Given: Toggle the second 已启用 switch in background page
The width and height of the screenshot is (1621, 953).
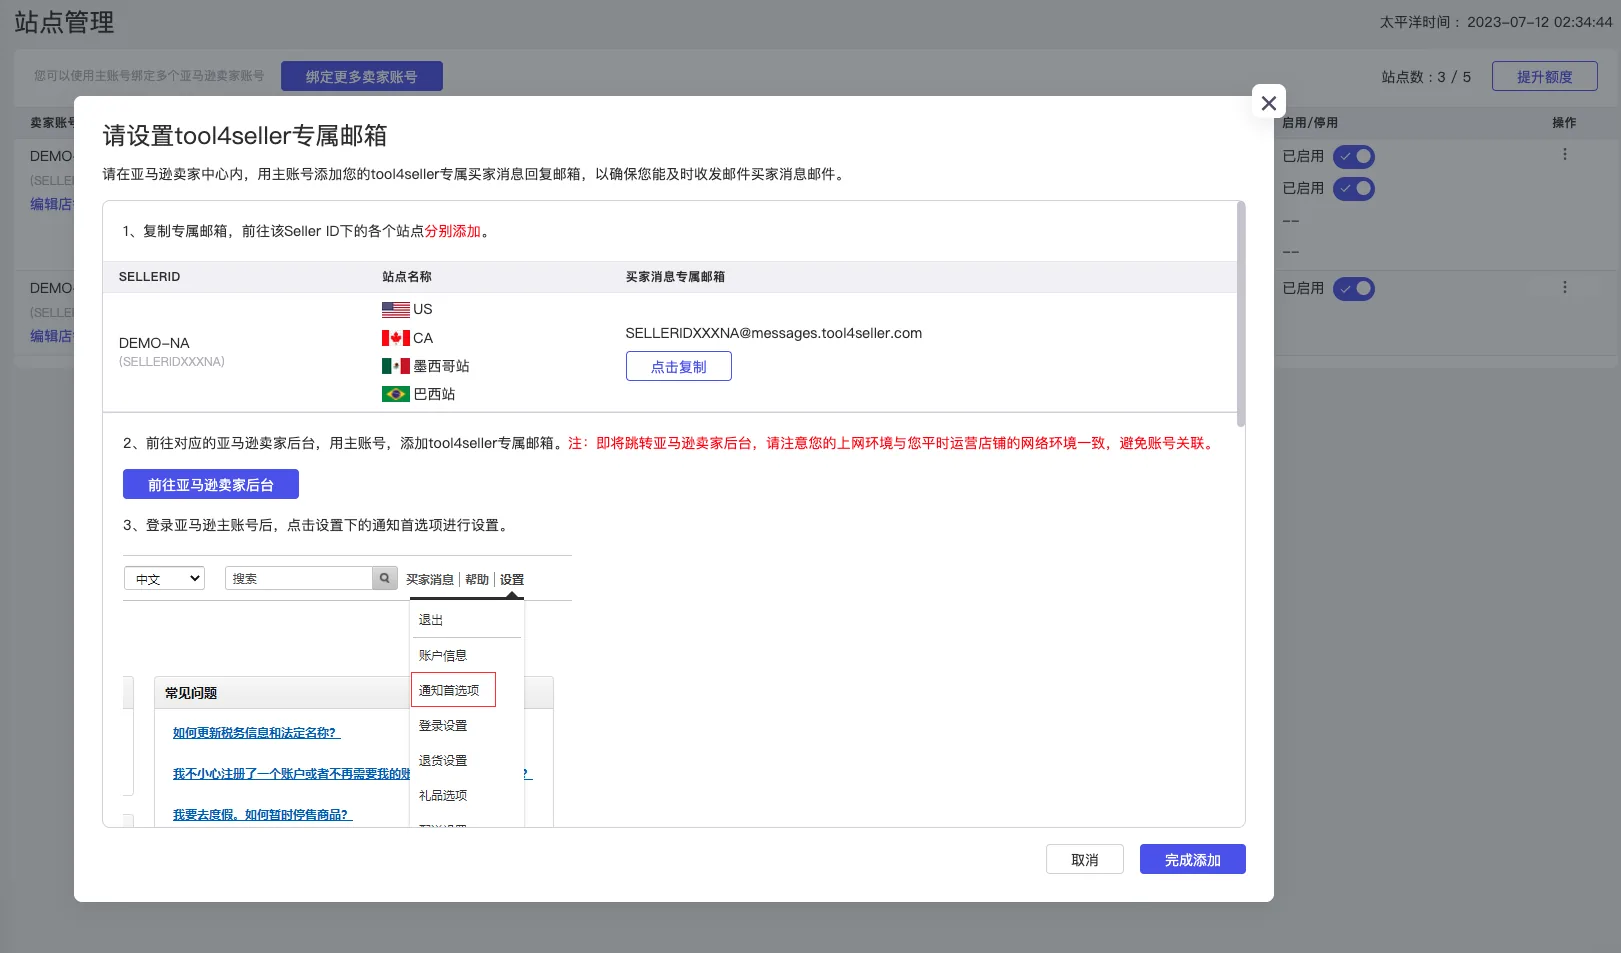Looking at the screenshot, I should [x=1354, y=189].
